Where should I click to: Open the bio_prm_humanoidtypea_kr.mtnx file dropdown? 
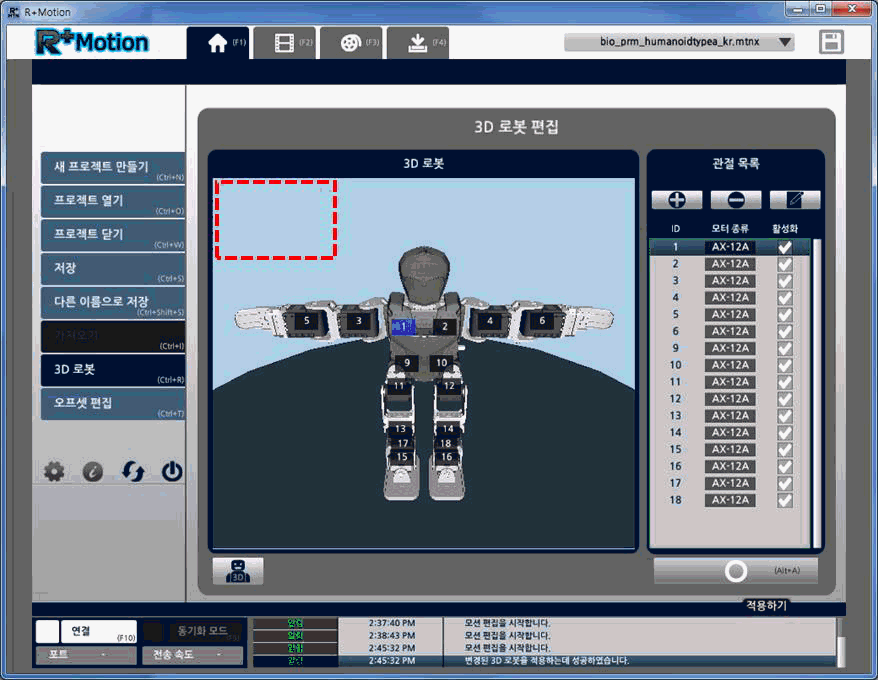pyautogui.click(x=679, y=43)
